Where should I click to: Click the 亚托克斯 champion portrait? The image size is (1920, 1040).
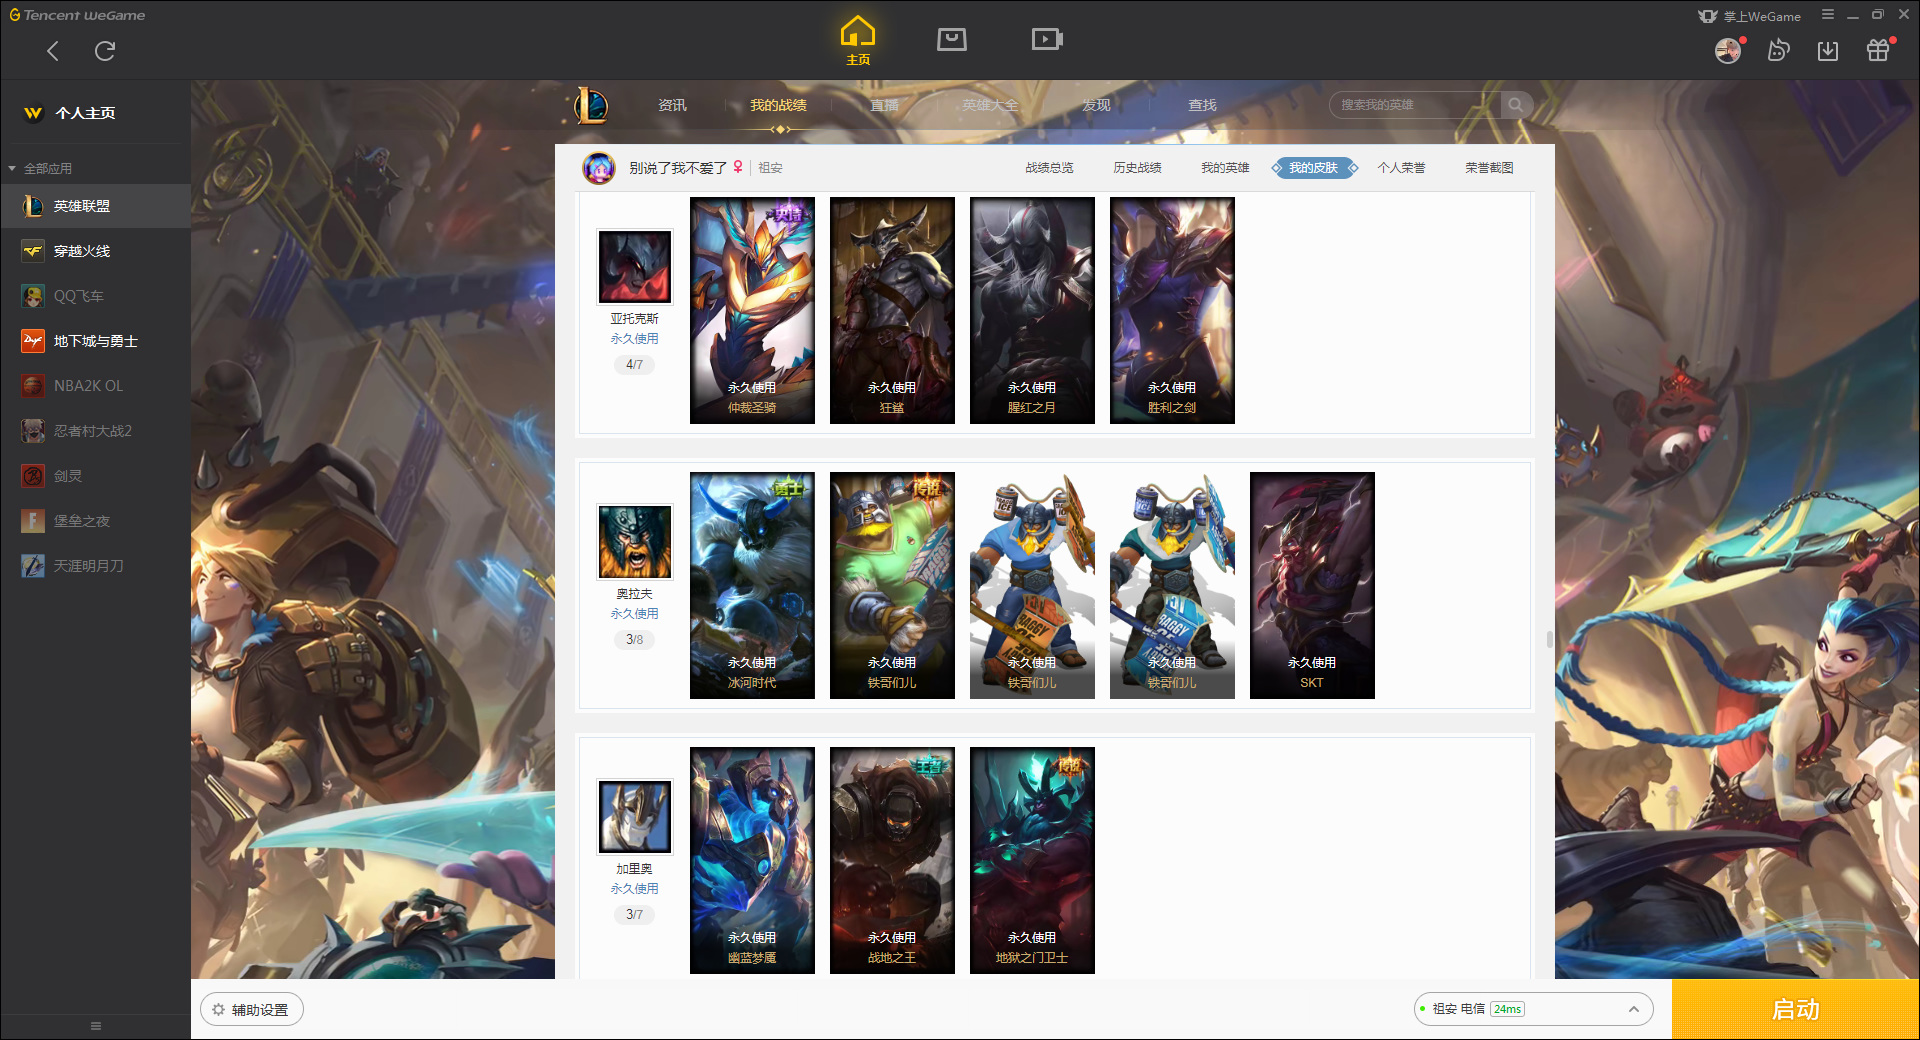[635, 267]
